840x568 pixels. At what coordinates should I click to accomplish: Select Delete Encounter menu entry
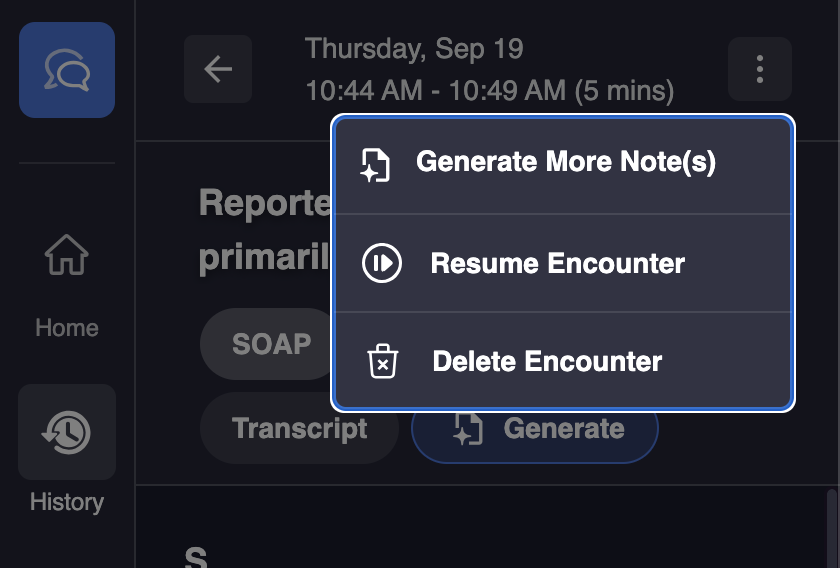[547, 361]
